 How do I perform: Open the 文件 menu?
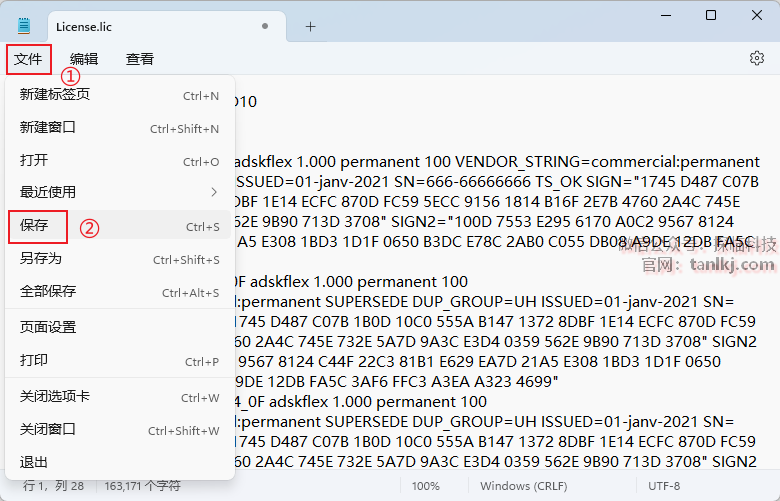[28, 59]
